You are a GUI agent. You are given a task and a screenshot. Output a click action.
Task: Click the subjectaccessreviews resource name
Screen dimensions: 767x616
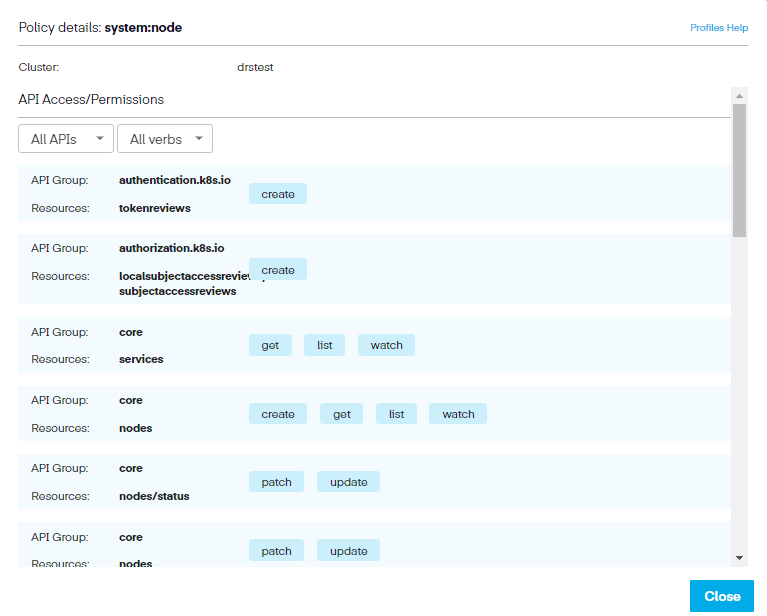pyautogui.click(x=177, y=291)
